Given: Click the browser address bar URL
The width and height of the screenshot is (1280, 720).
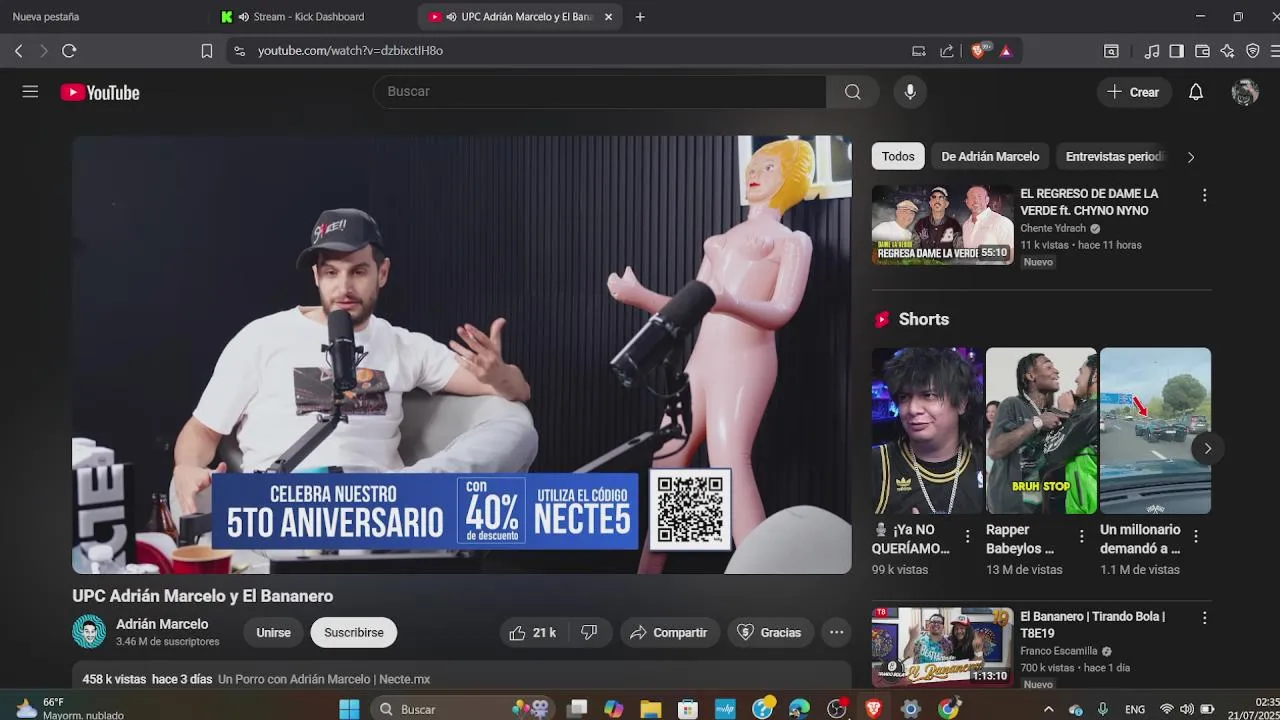Looking at the screenshot, I should (x=350, y=51).
